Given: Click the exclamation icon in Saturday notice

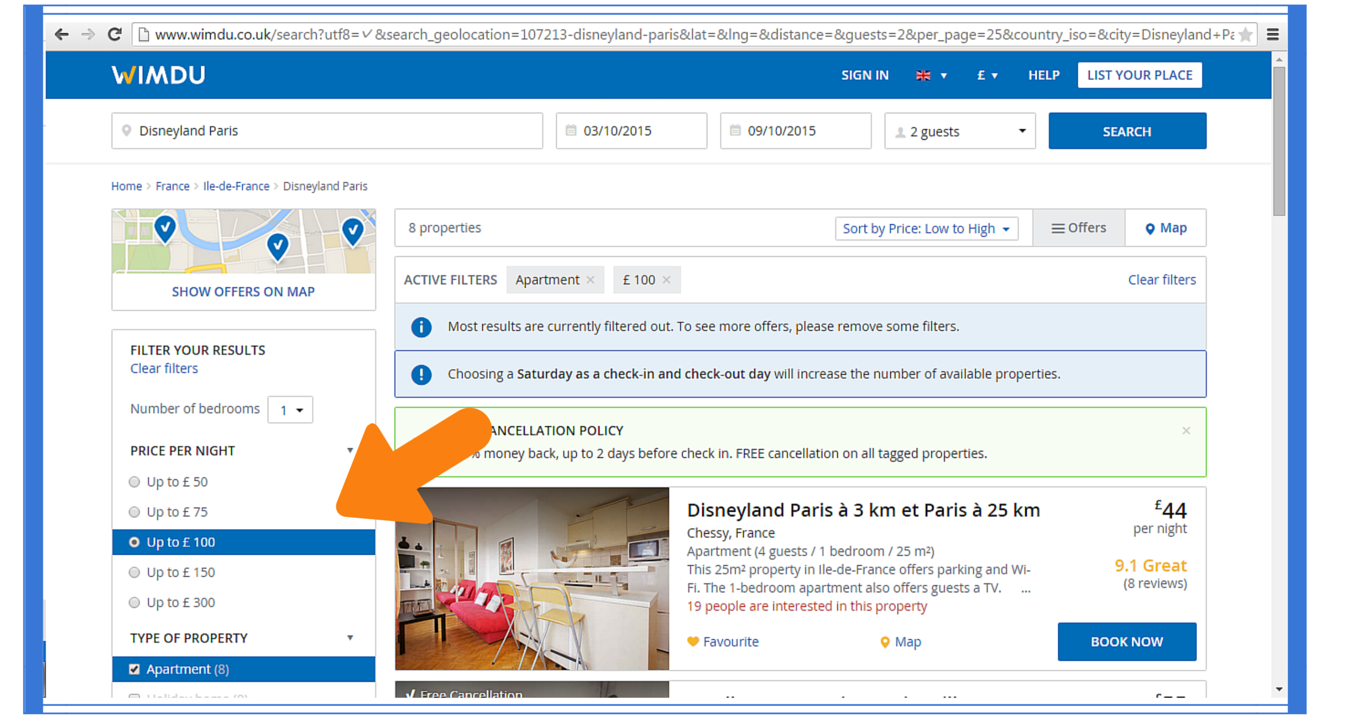Looking at the screenshot, I should (422, 374).
